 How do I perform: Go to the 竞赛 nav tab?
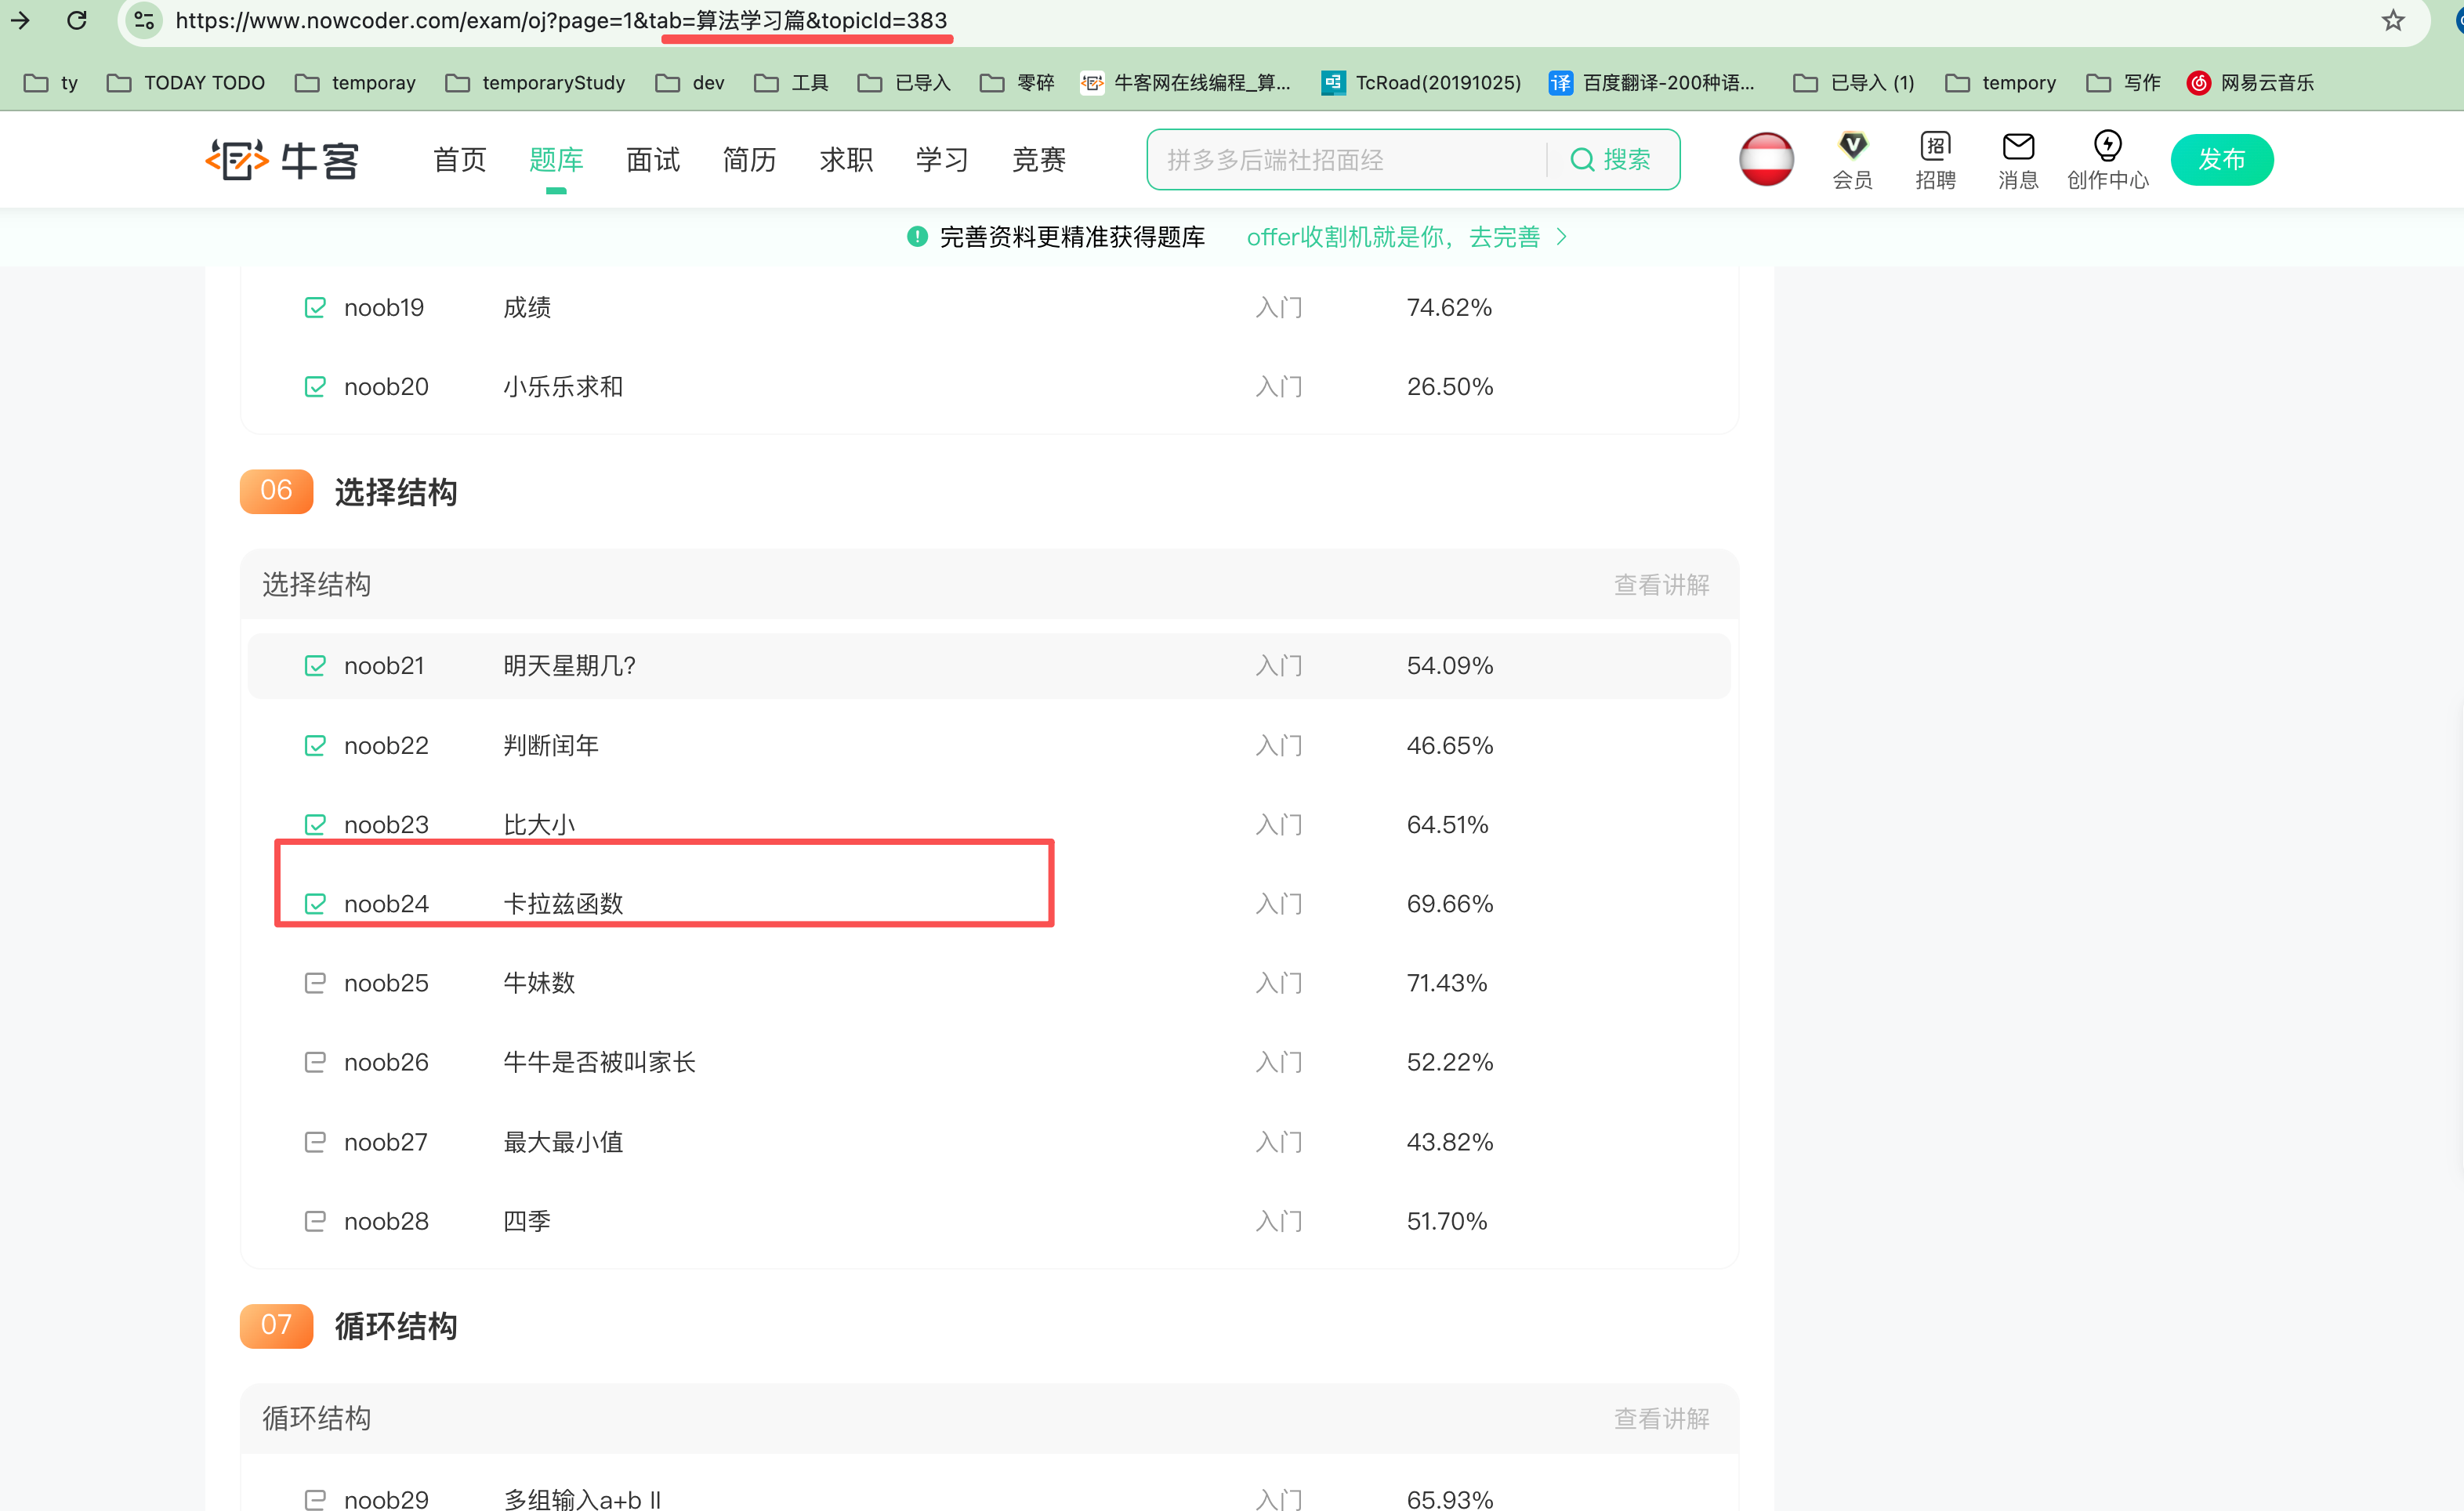click(1038, 160)
